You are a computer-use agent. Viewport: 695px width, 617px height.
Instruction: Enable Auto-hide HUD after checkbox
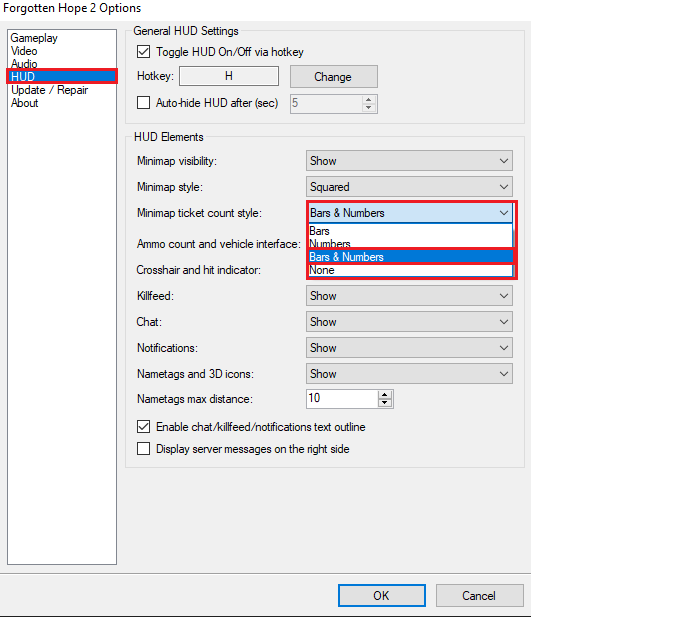pyautogui.click(x=143, y=103)
